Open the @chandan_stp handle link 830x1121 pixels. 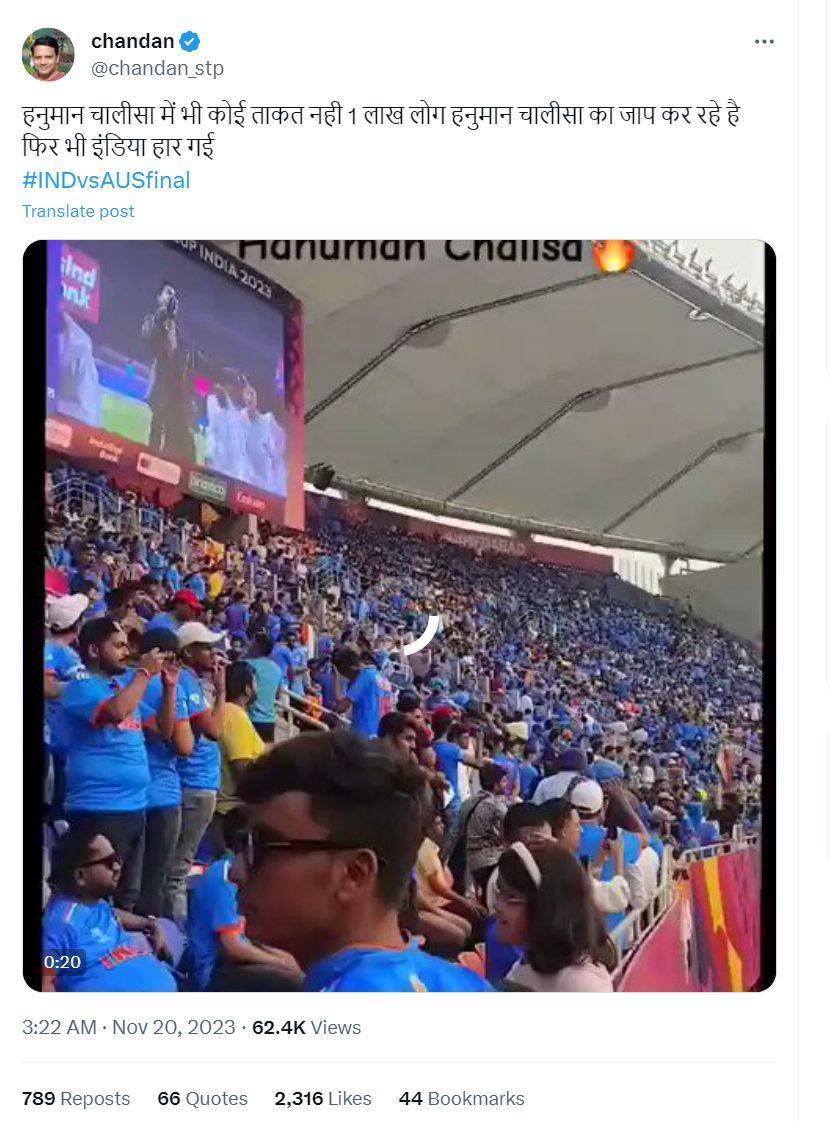[157, 68]
